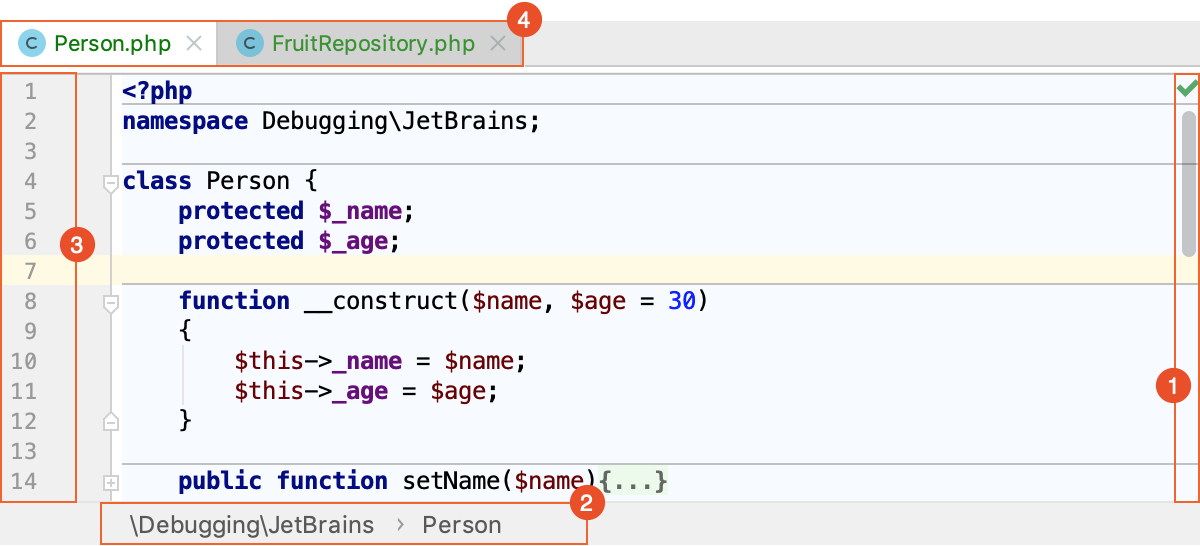
Task: Close the Person.php tab
Action: tap(195, 44)
